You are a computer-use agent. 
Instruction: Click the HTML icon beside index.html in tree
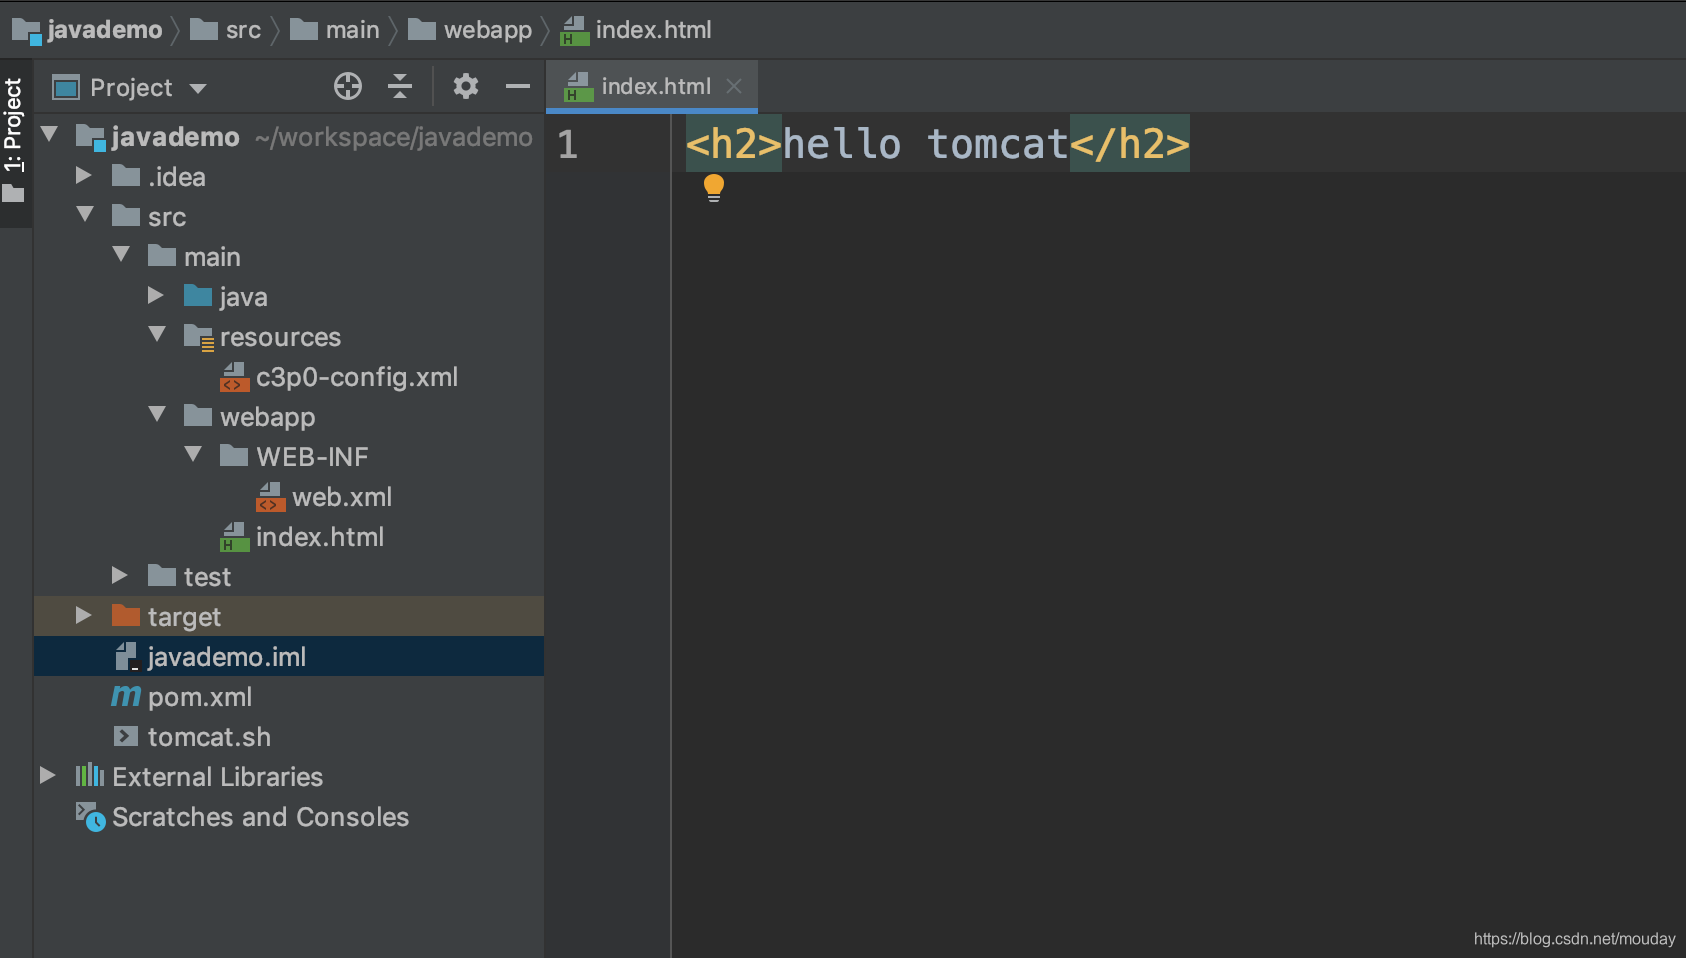coord(235,536)
